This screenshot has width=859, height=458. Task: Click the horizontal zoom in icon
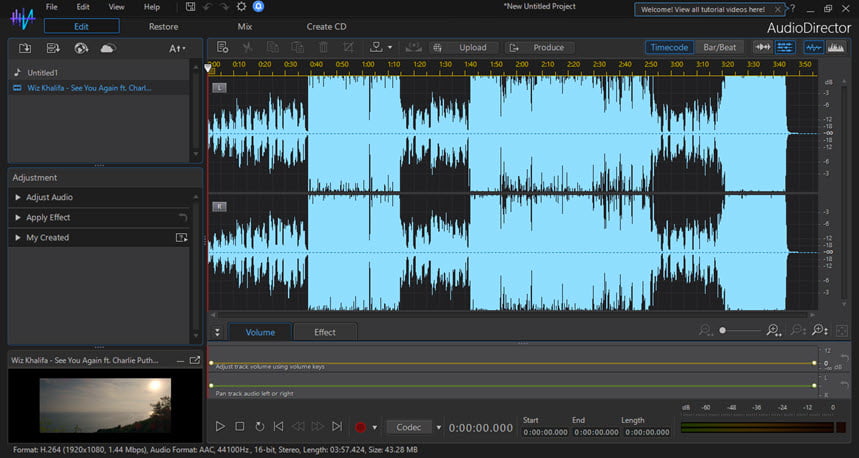(x=774, y=330)
